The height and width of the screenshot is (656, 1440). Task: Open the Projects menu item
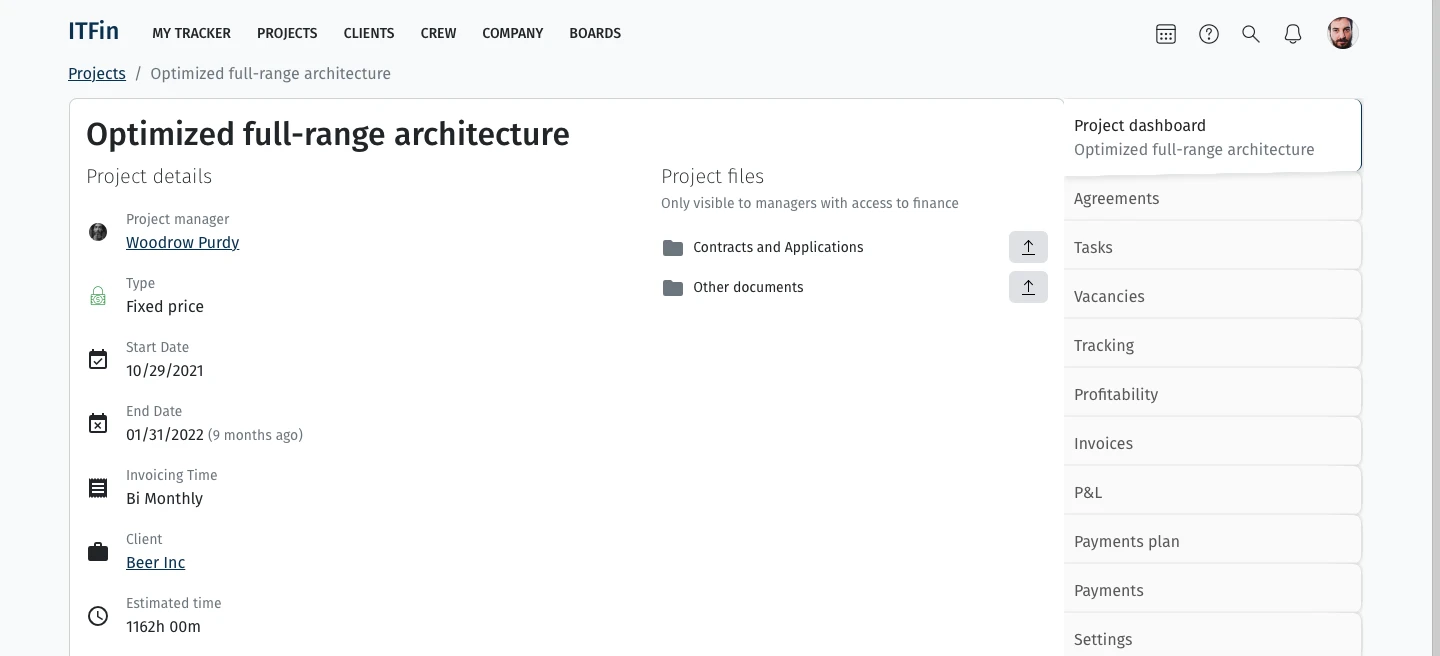tap(287, 33)
